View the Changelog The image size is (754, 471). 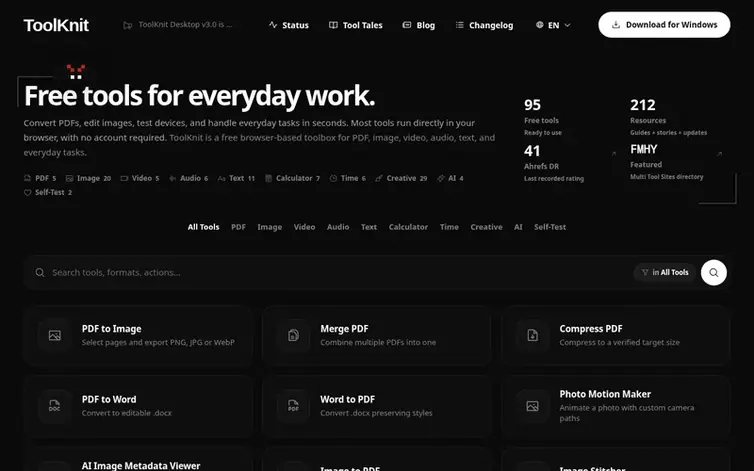484,25
